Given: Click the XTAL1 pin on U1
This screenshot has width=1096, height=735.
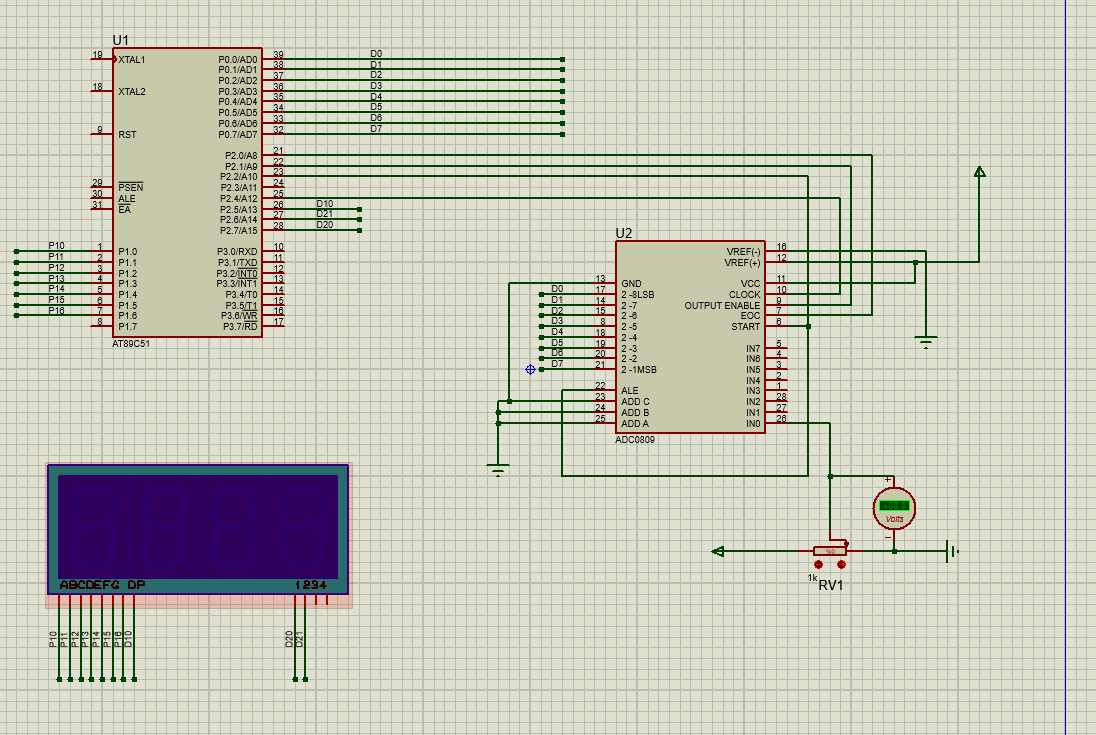Looking at the screenshot, I should click(x=131, y=59).
